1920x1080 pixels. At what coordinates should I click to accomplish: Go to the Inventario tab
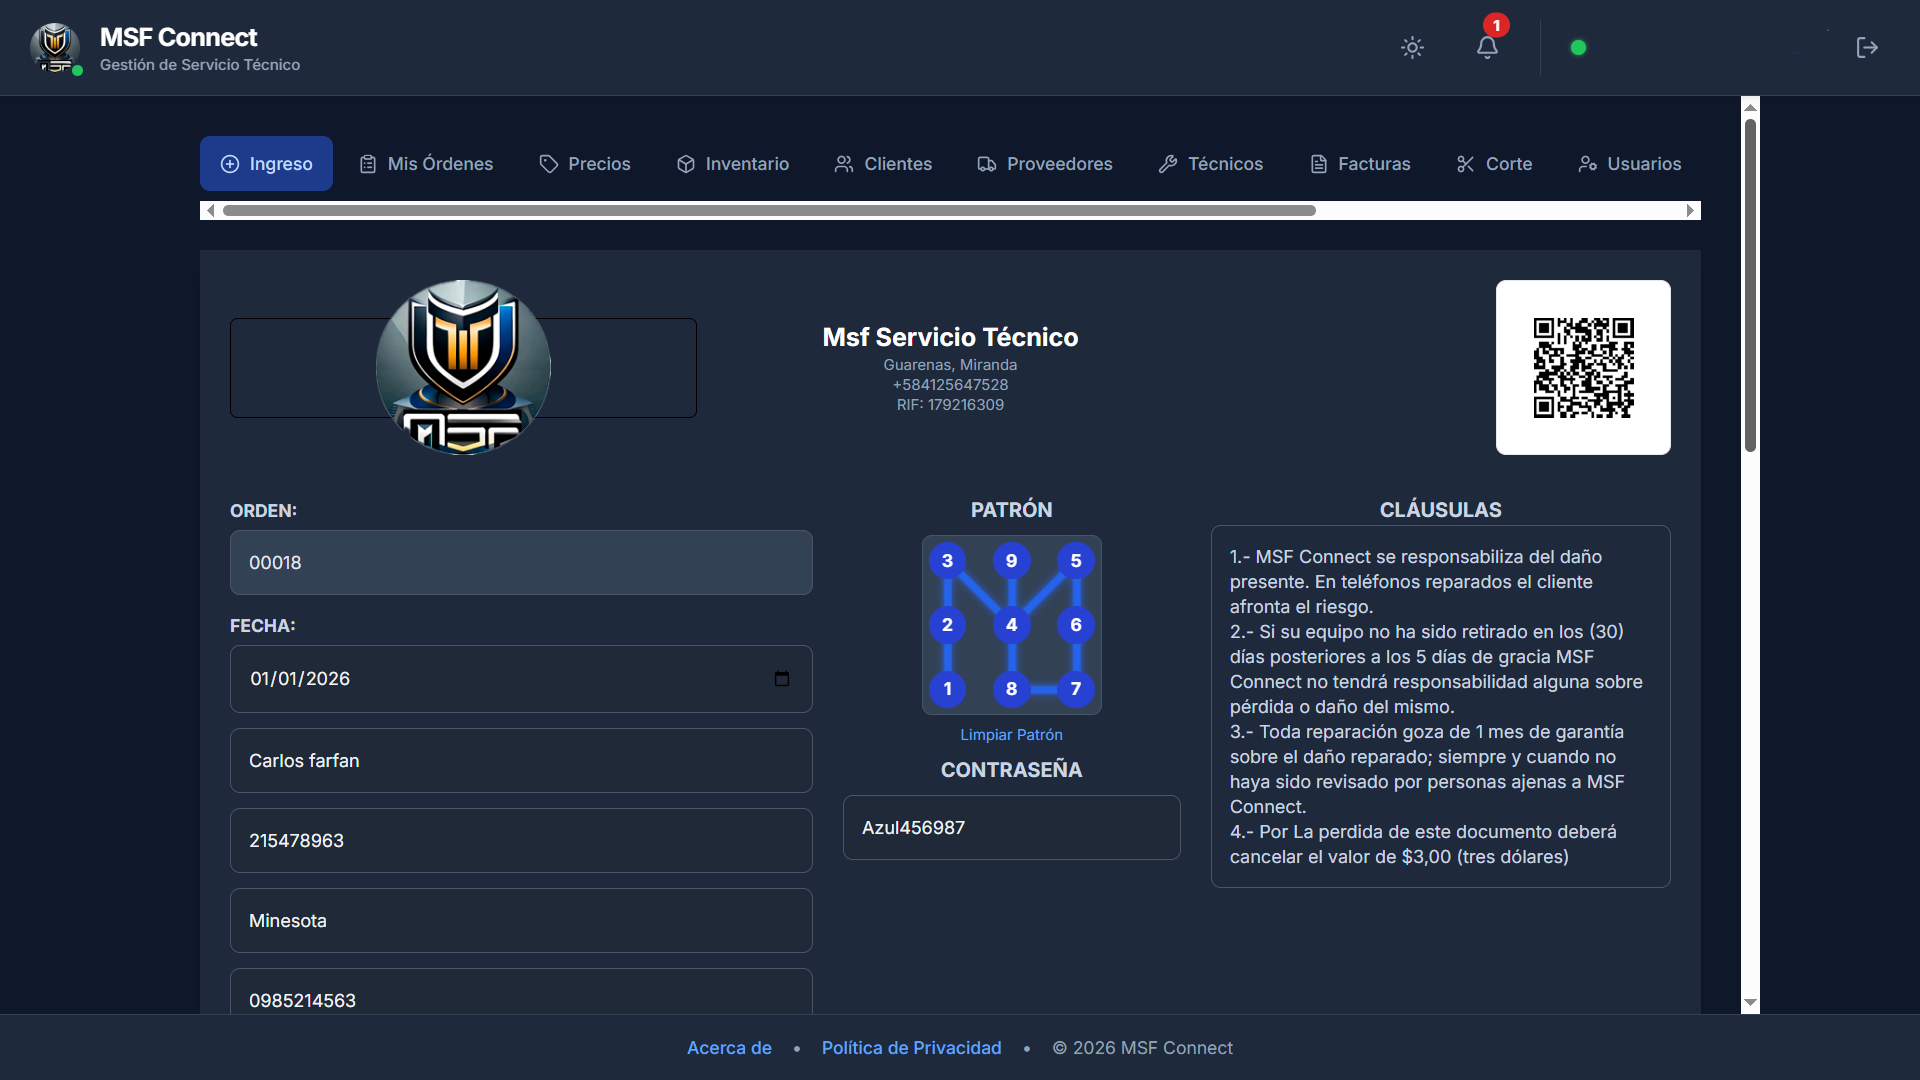click(x=733, y=163)
